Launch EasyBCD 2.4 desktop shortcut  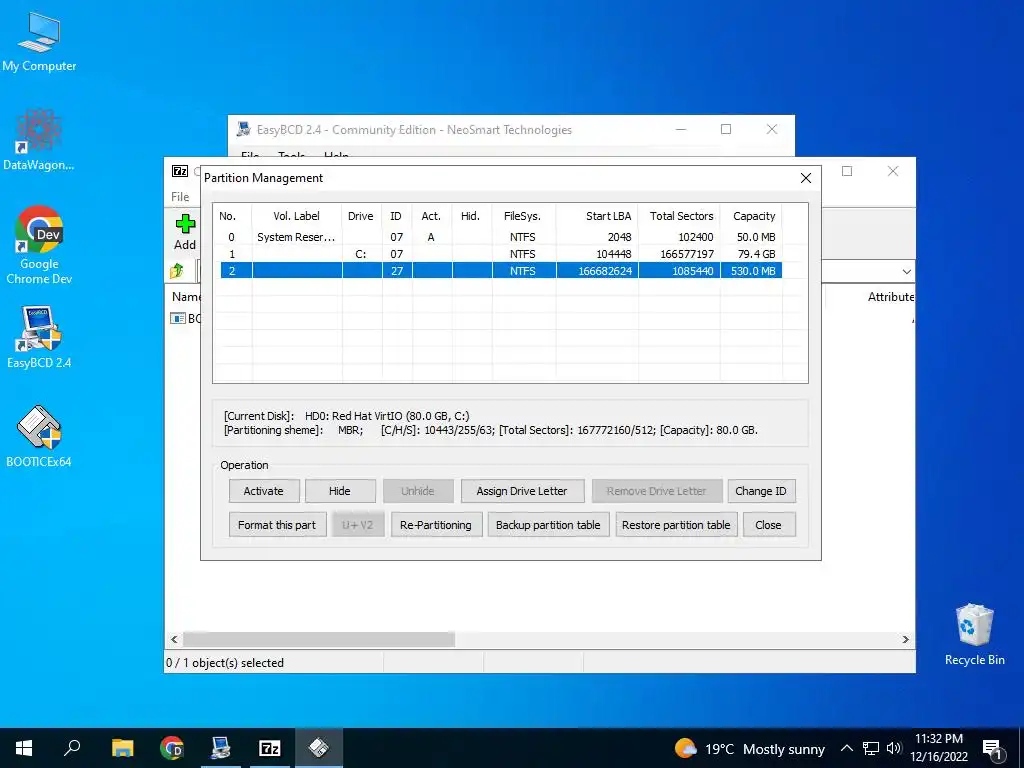(39, 337)
